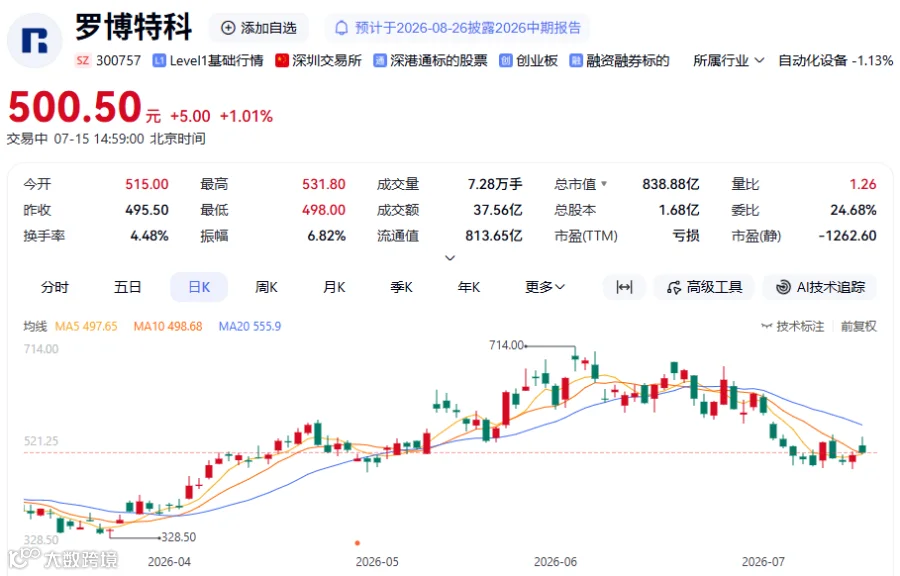Click the 创 icon before 创业板
The image size is (900, 576).
click(x=506, y=60)
